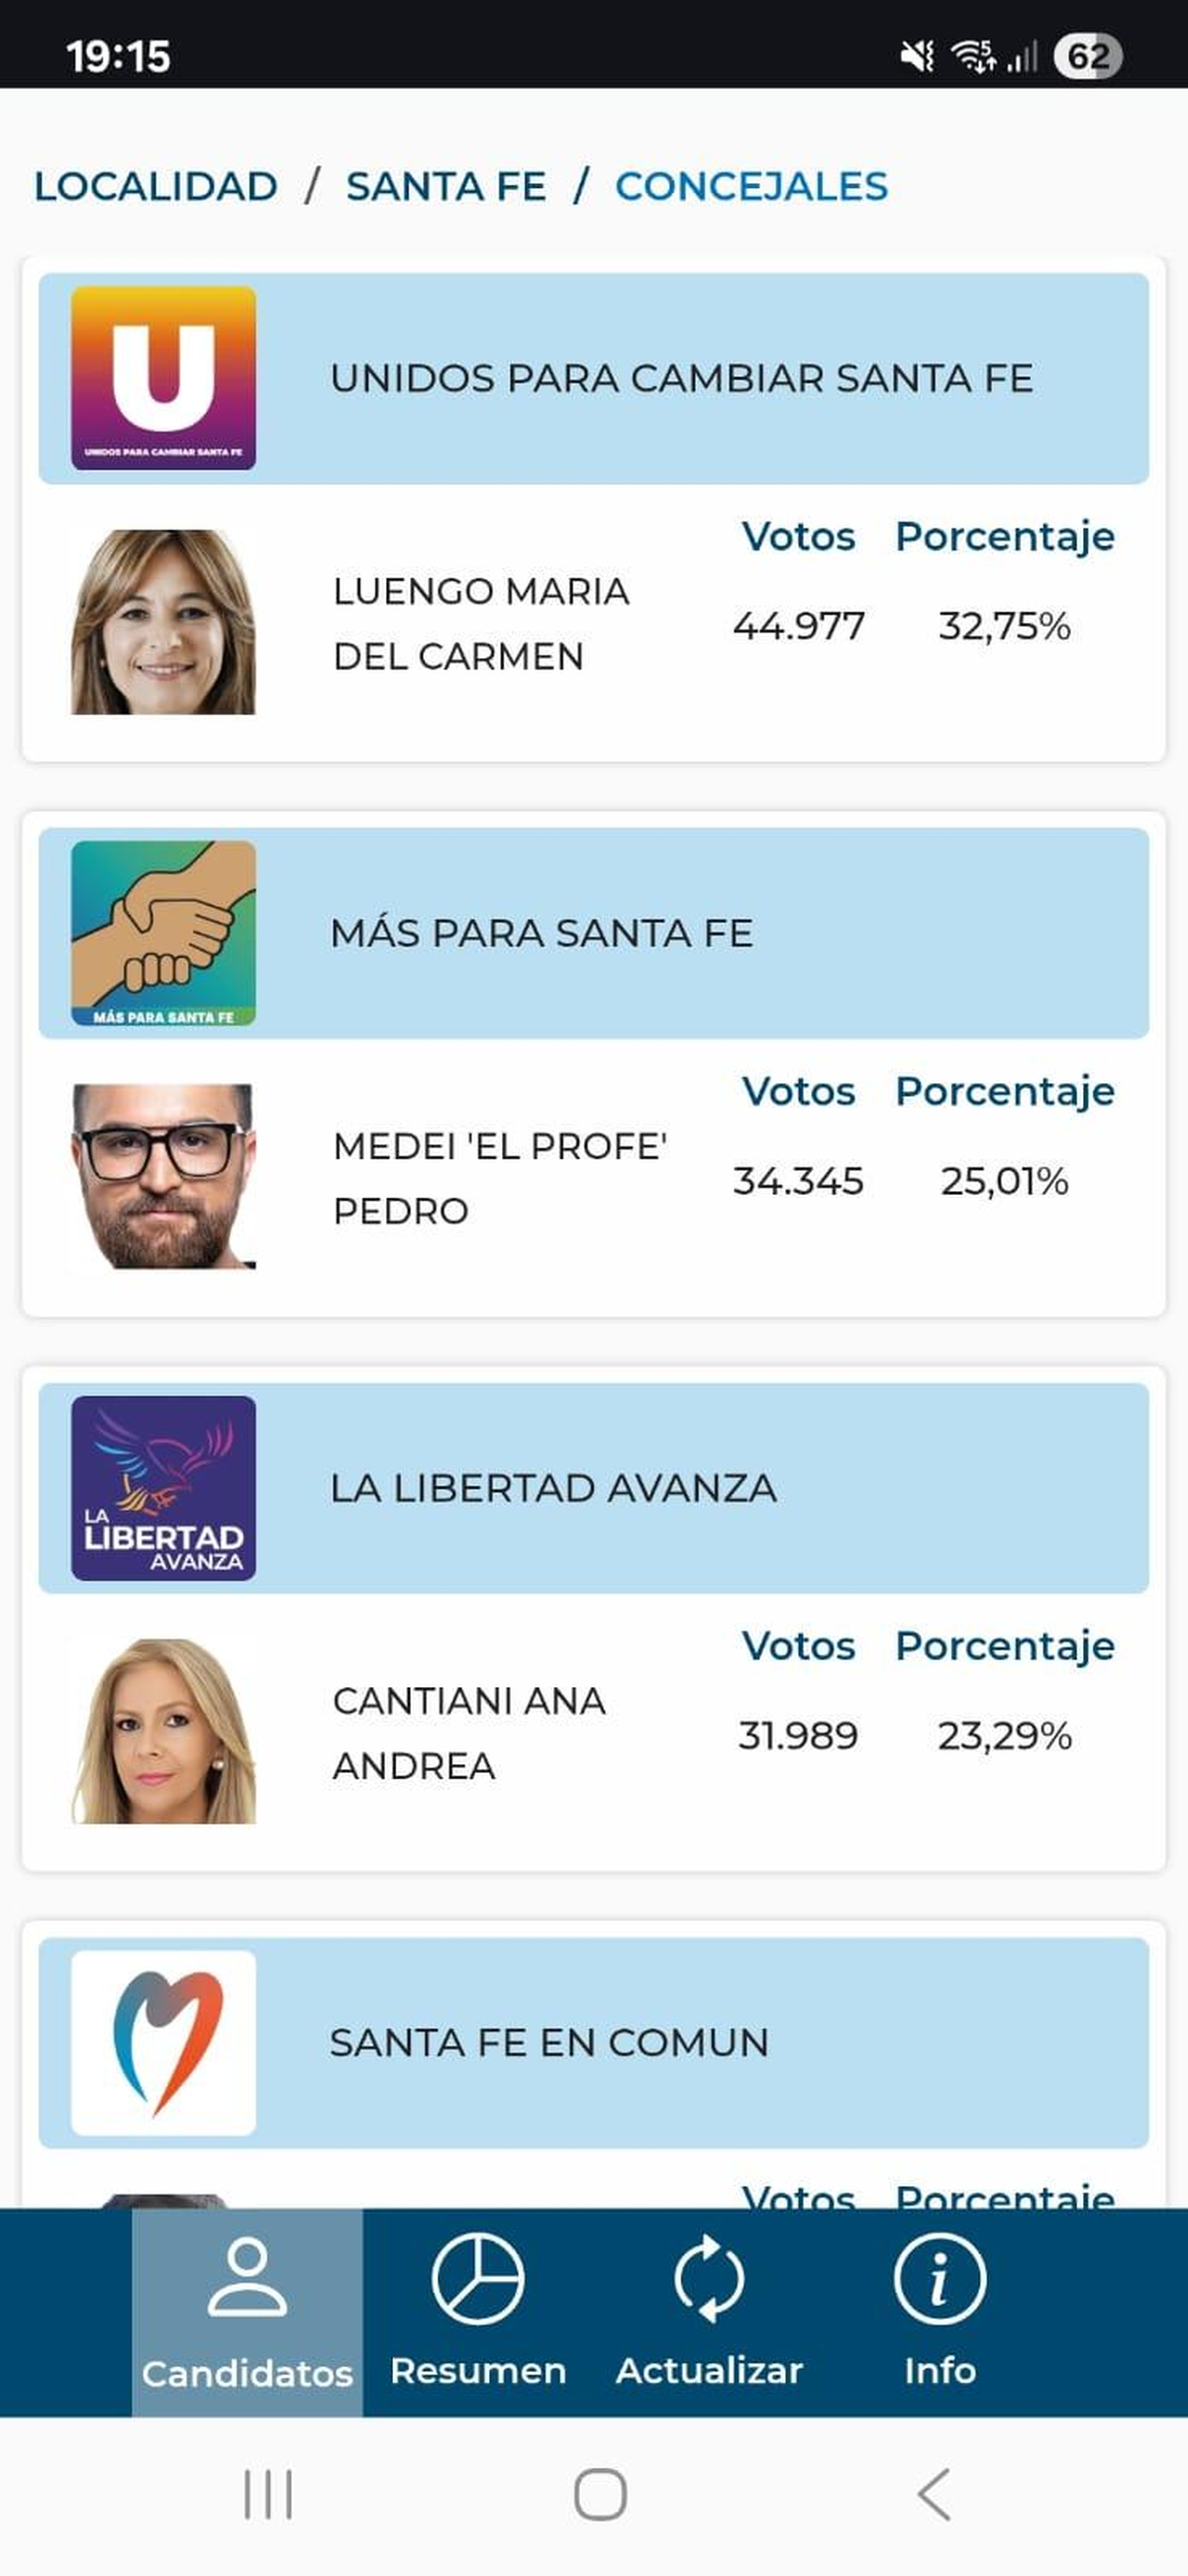Select the candidate name Luengo Maria Del Carmen
The image size is (1188, 2576).
[481, 624]
